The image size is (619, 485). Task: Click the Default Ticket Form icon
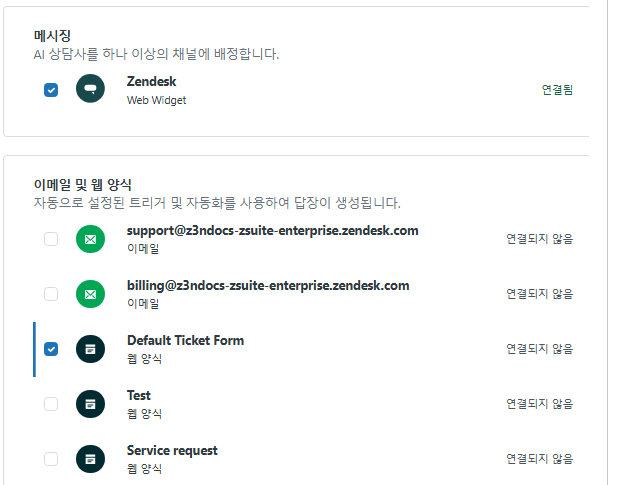click(90, 349)
